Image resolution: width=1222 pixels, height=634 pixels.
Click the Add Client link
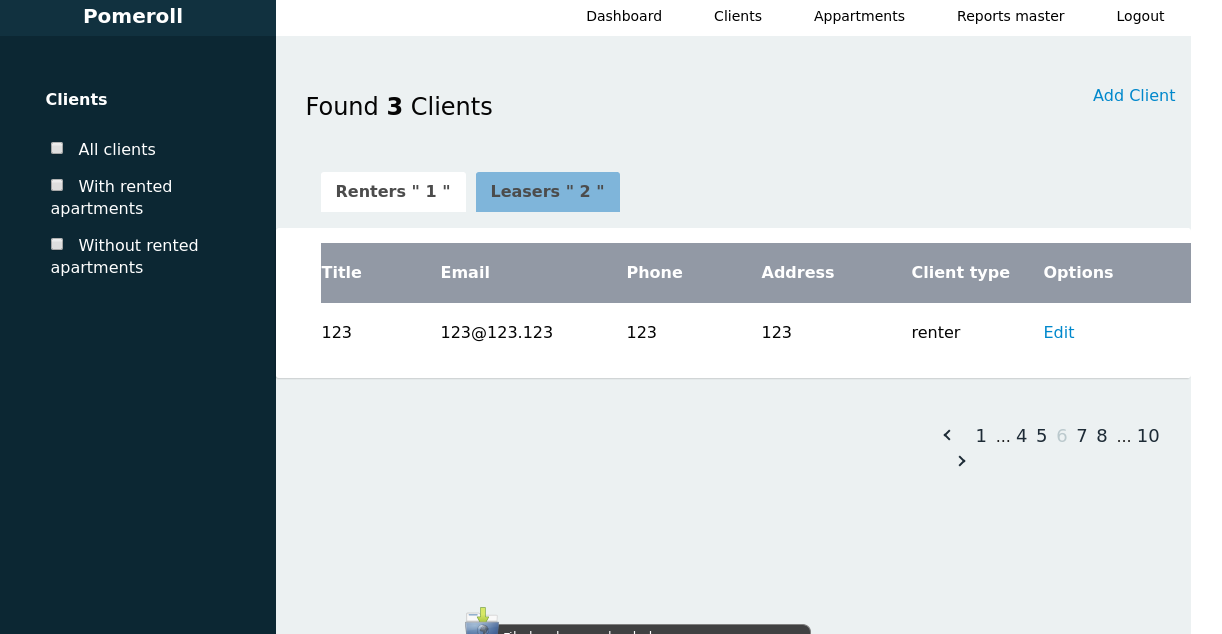click(x=1134, y=96)
